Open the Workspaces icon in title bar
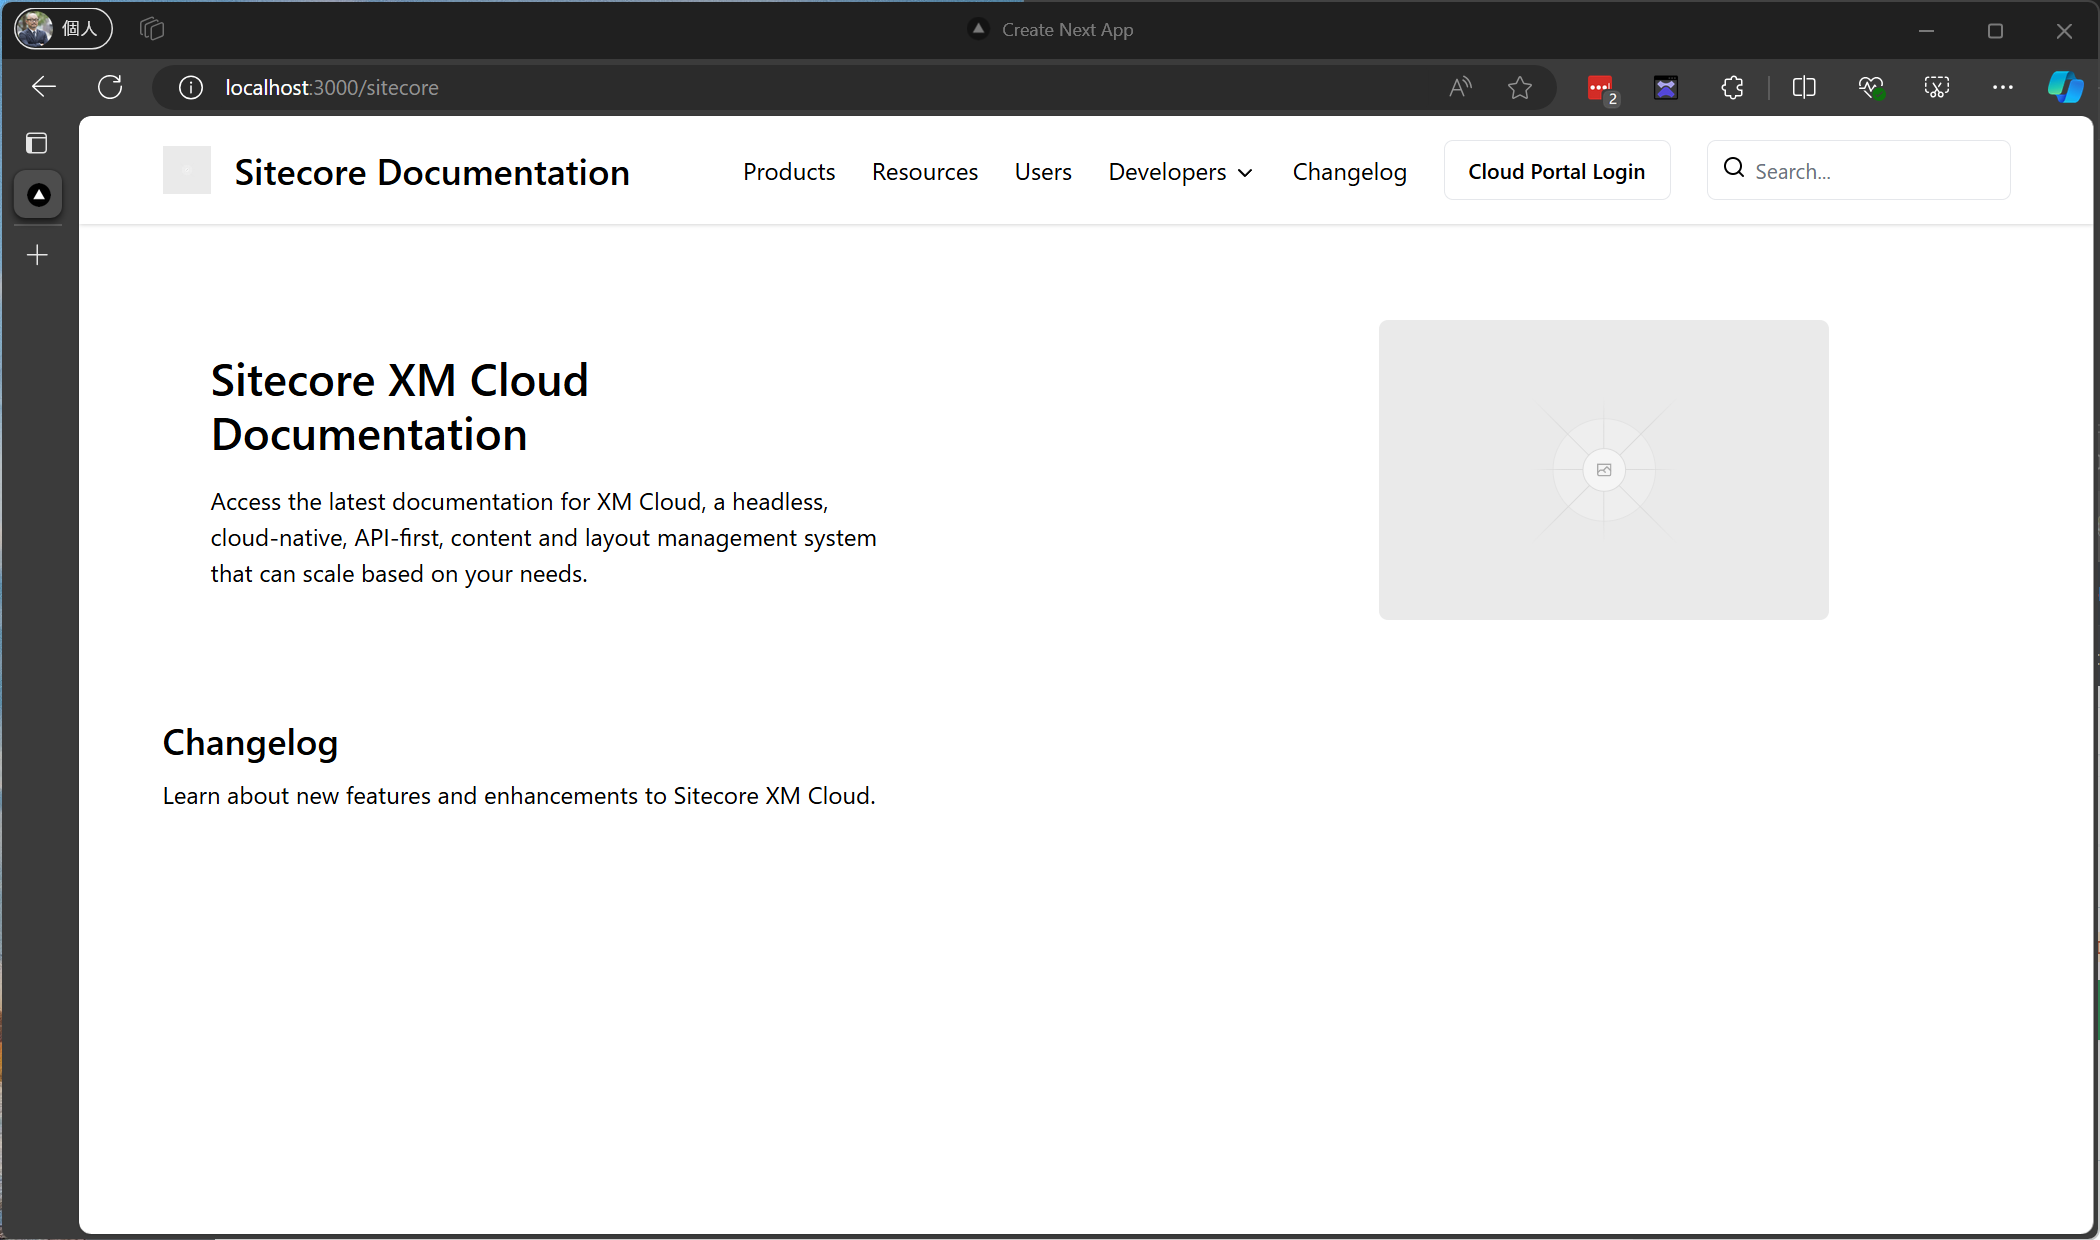The height and width of the screenshot is (1240, 2100). [152, 29]
